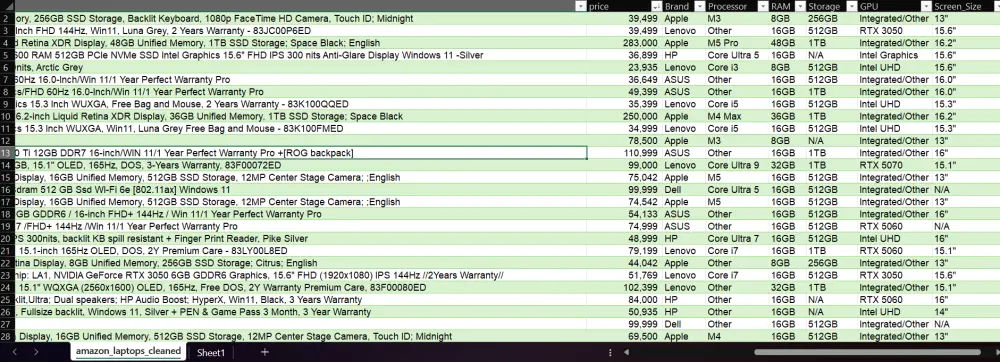This screenshot has height=362, width=1000.
Task: Click the Intel Graphics GPU cell
Action: coord(895,55)
